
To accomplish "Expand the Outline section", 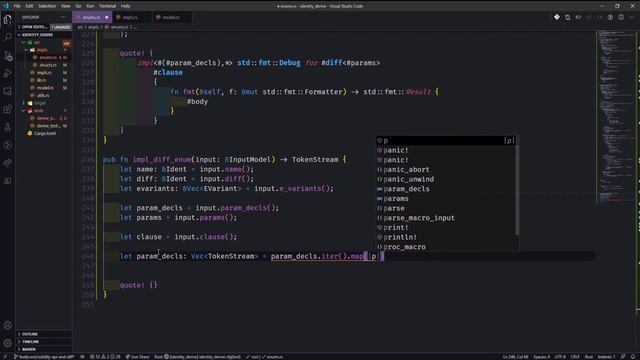I will pyautogui.click(x=44, y=334).
